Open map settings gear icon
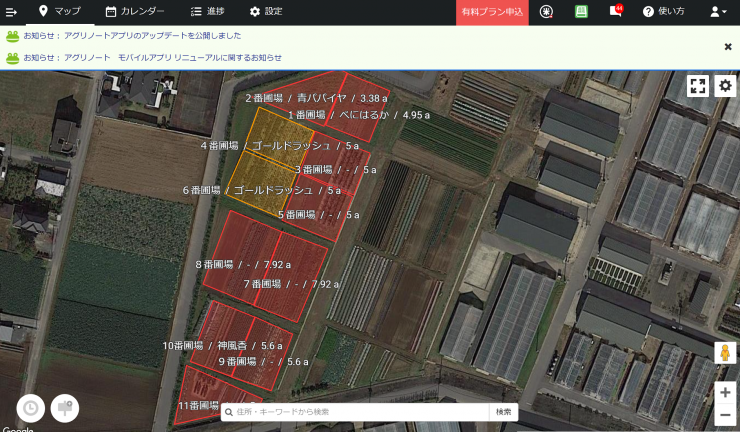Image resolution: width=740 pixels, height=432 pixels. point(725,86)
